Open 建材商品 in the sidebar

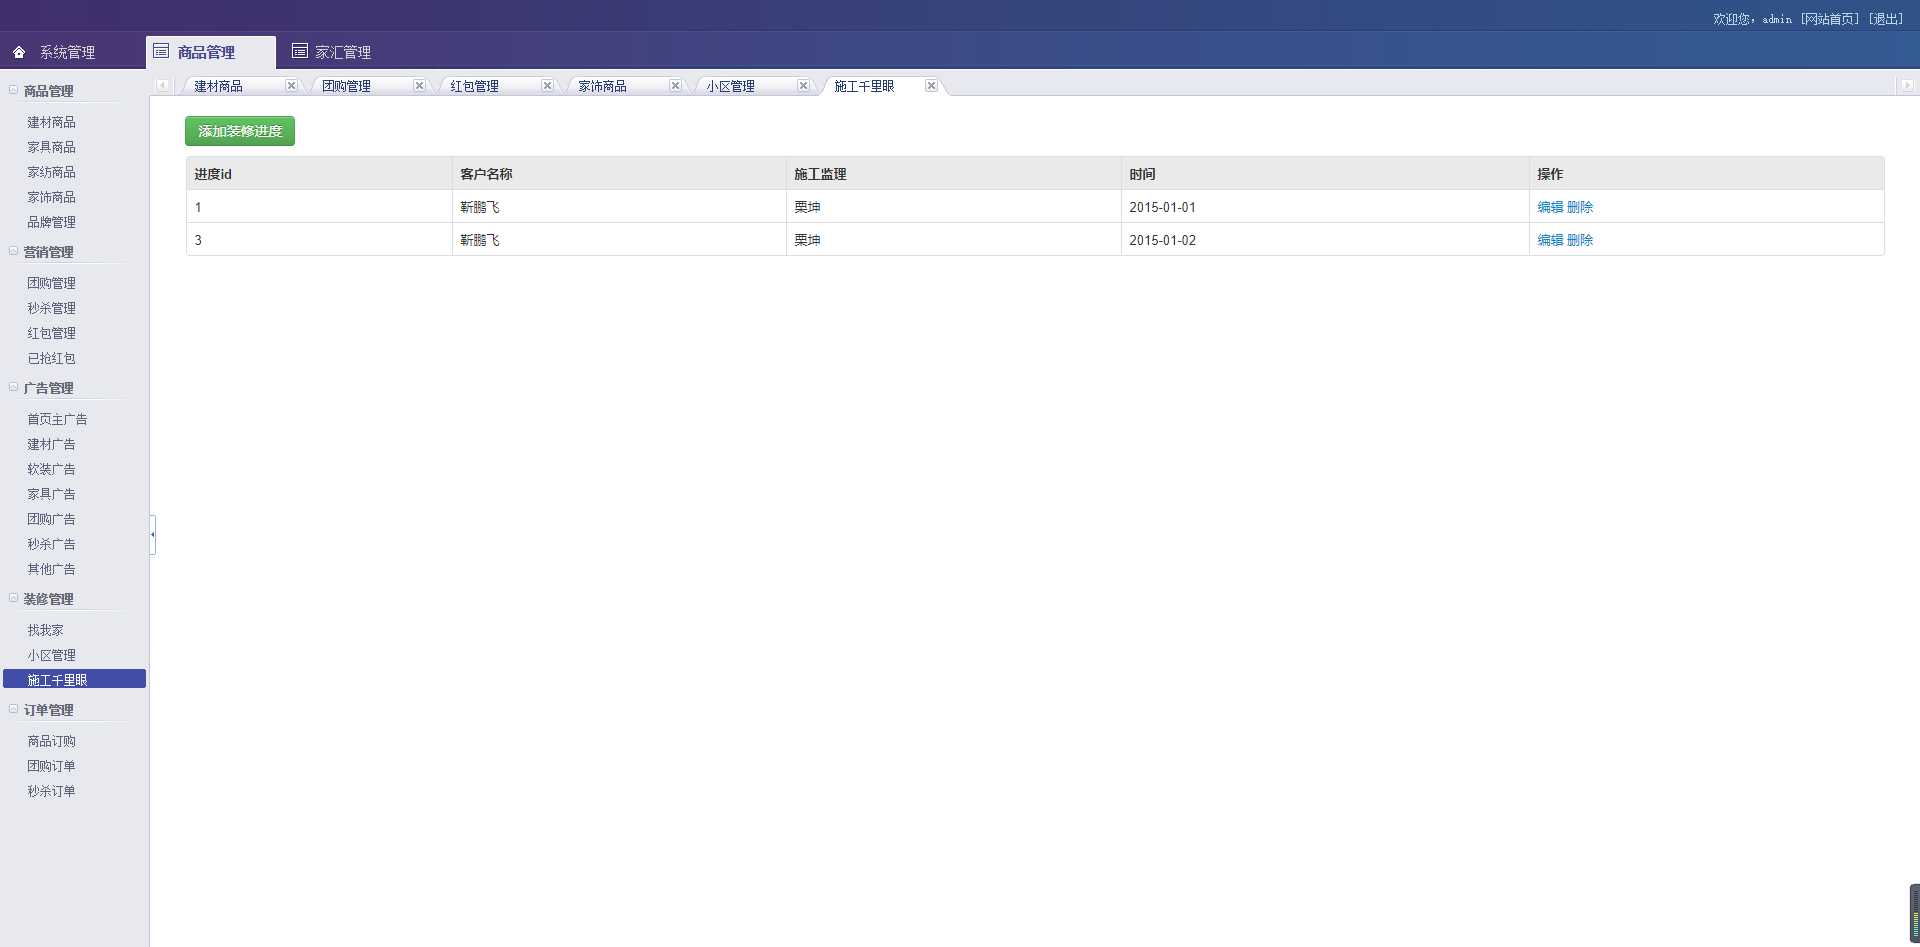click(51, 122)
